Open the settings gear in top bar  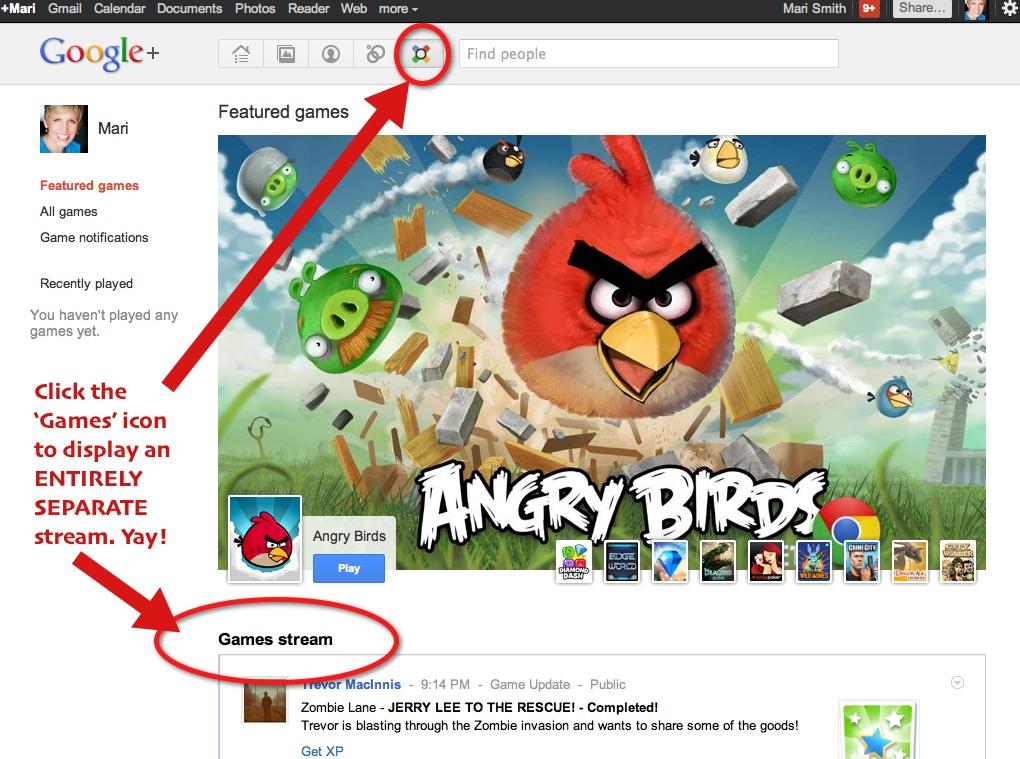coord(1010,8)
